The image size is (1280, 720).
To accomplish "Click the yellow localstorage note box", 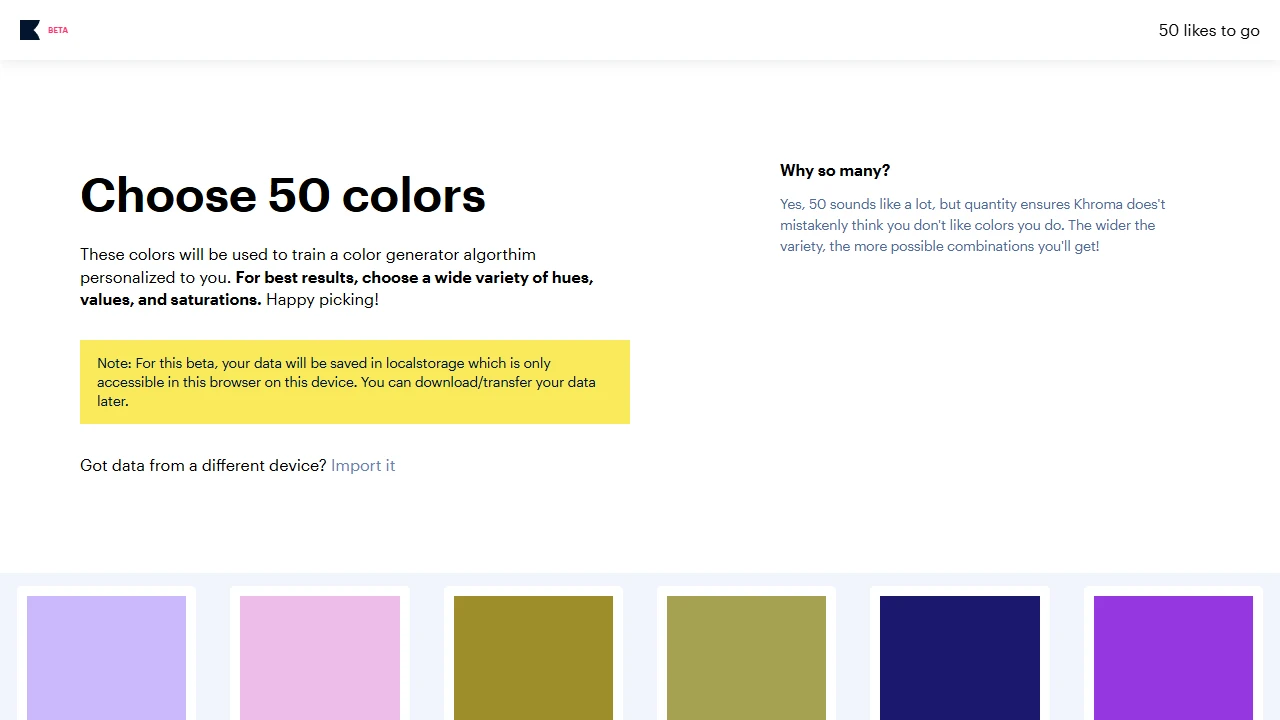I will coord(354,382).
